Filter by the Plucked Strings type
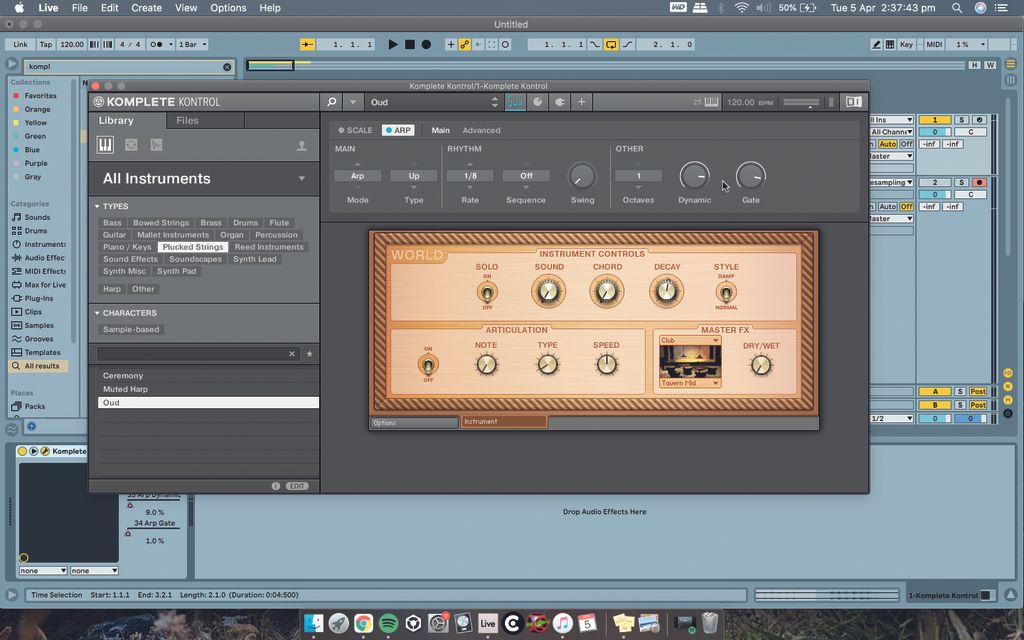 point(192,246)
